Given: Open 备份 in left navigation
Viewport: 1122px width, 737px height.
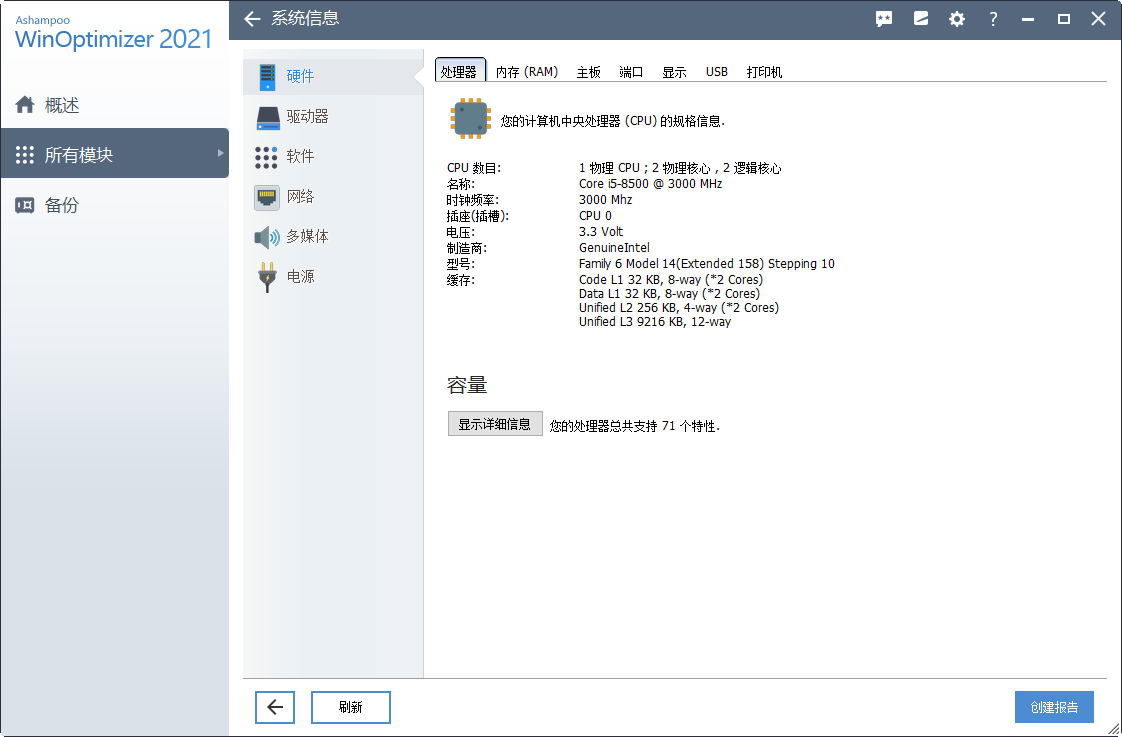Looking at the screenshot, I should tap(114, 205).
